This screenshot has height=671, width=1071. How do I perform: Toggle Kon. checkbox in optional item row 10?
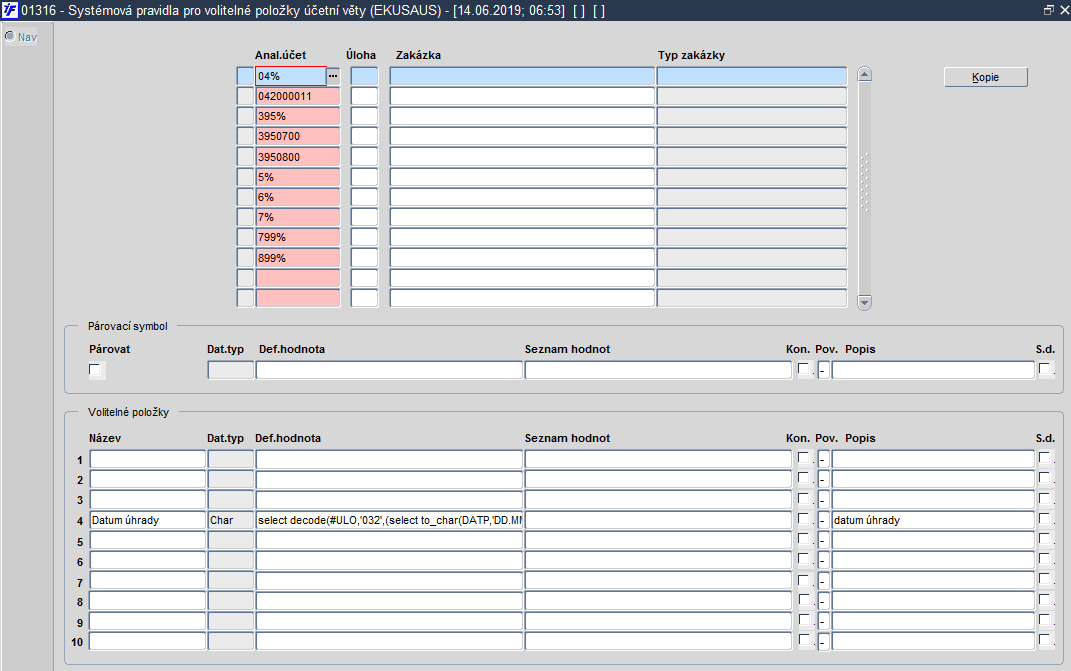[804, 641]
